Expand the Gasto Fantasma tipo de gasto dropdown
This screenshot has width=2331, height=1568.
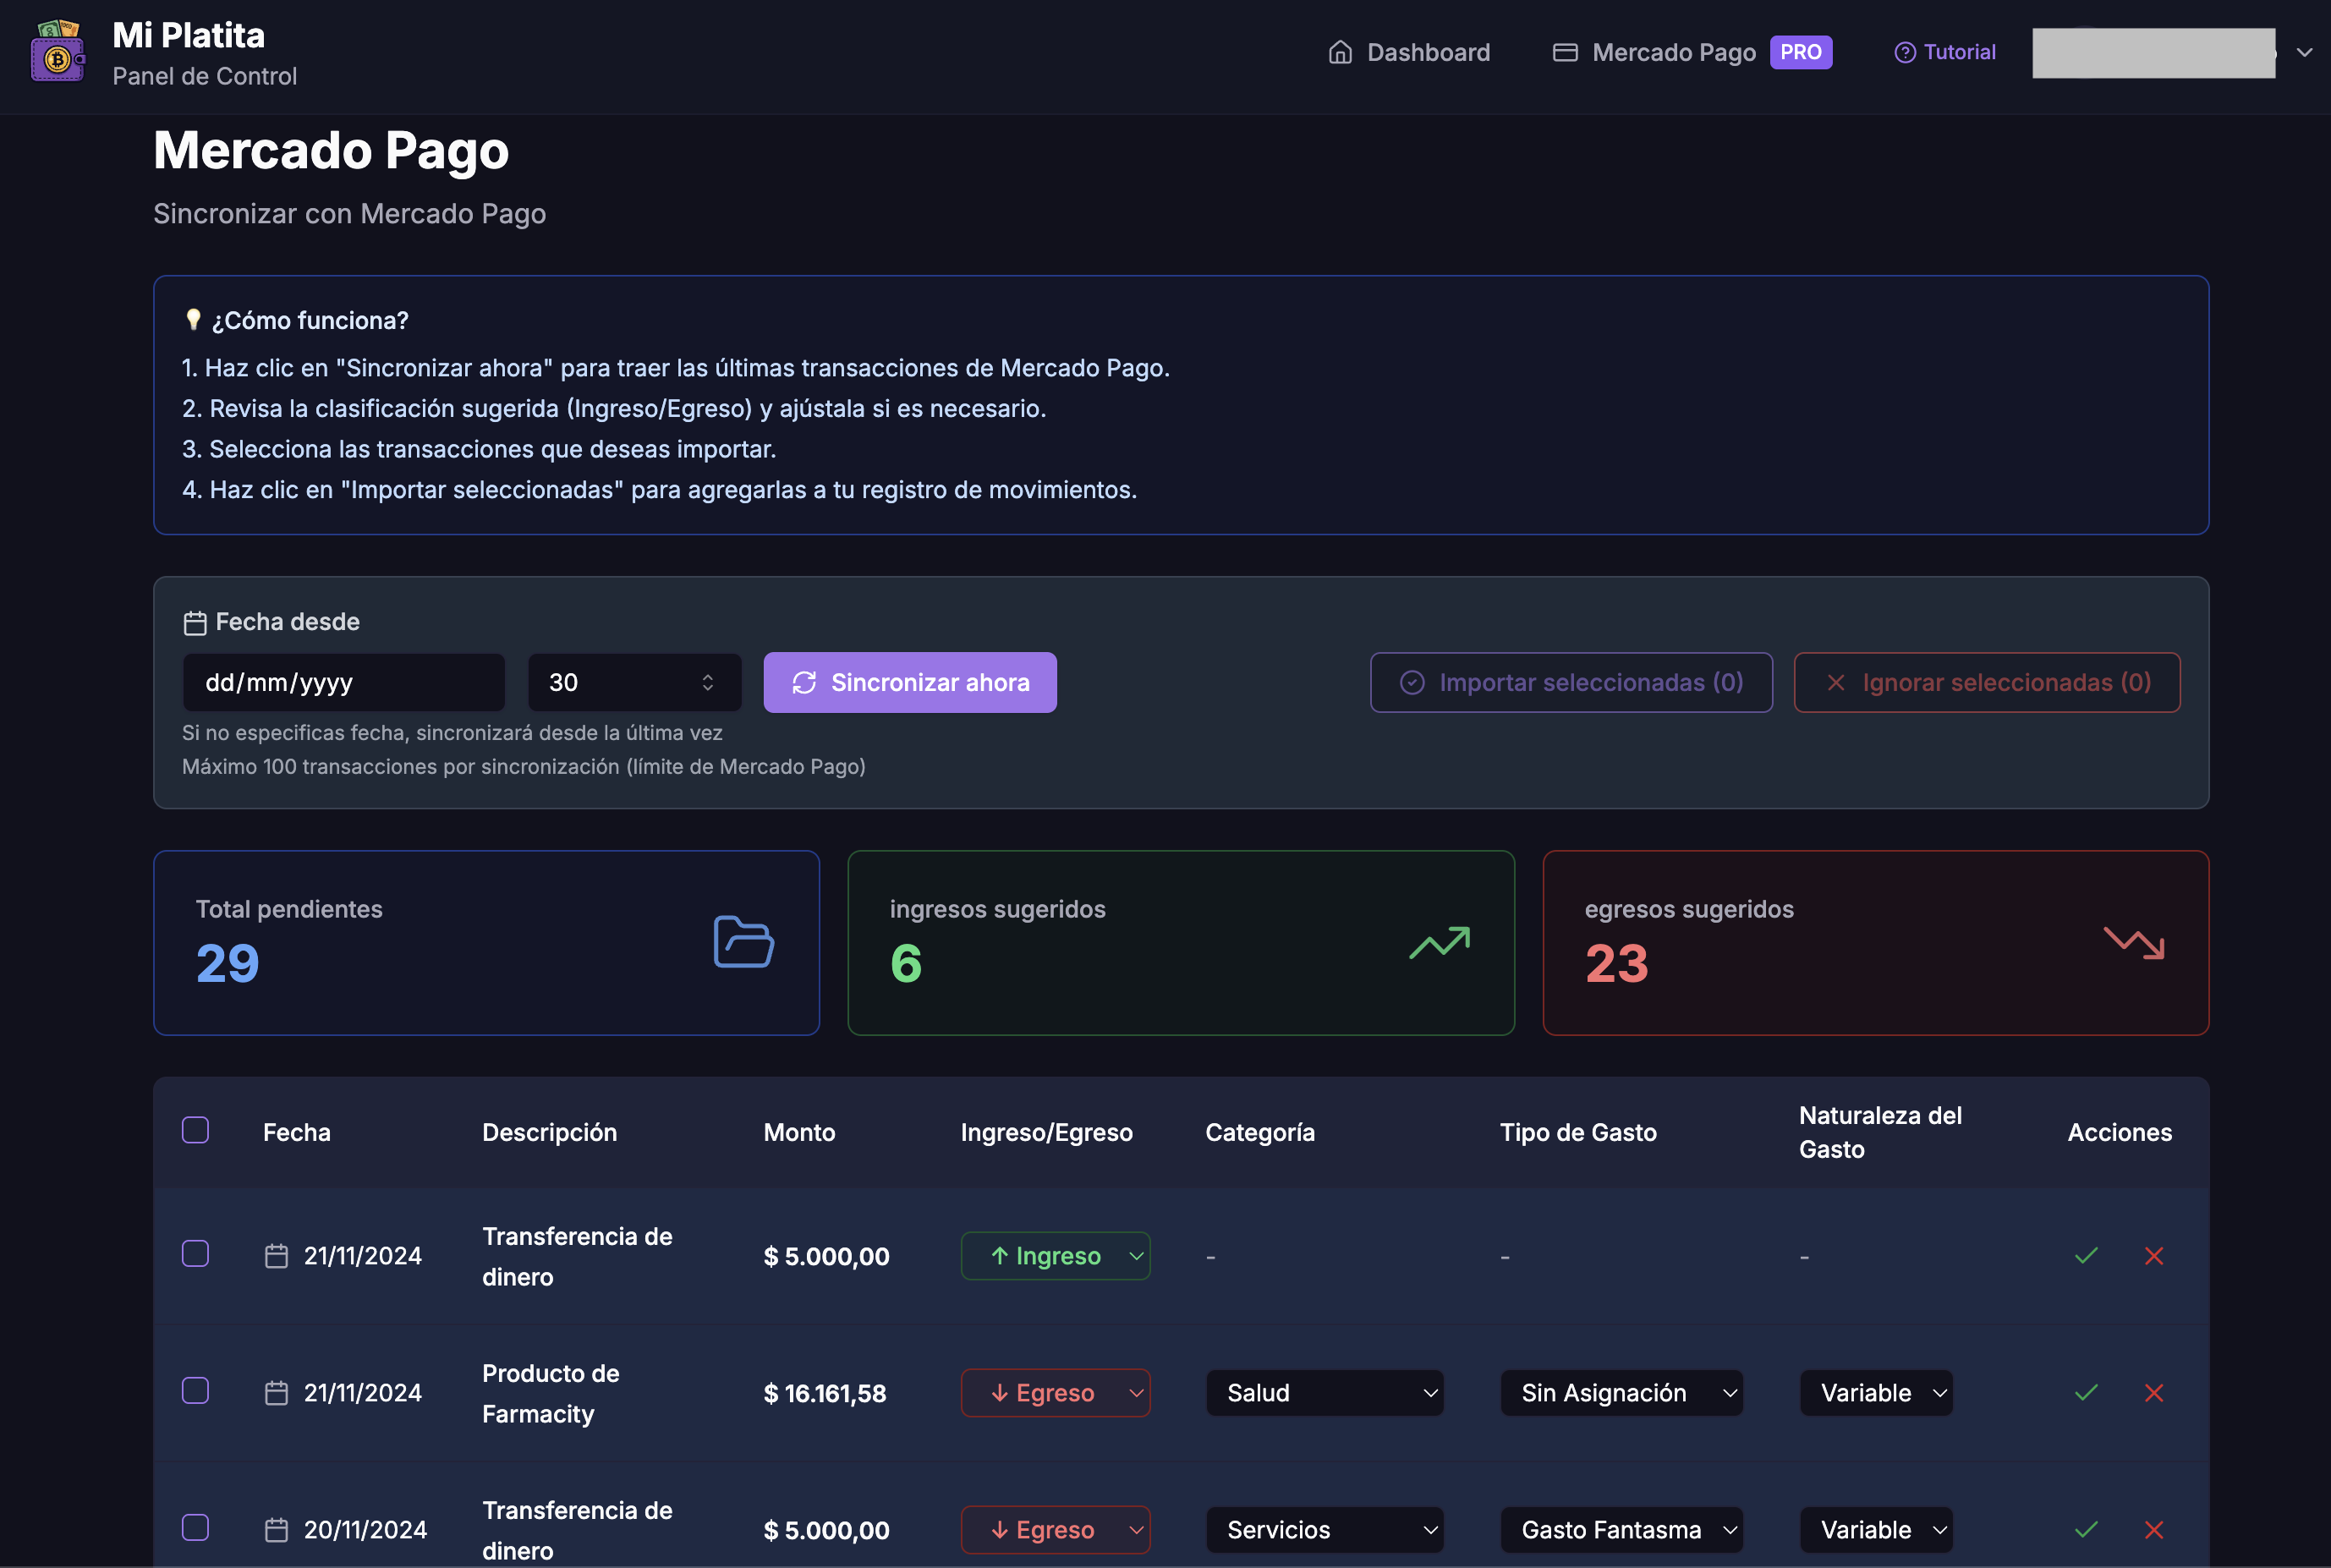[1621, 1530]
